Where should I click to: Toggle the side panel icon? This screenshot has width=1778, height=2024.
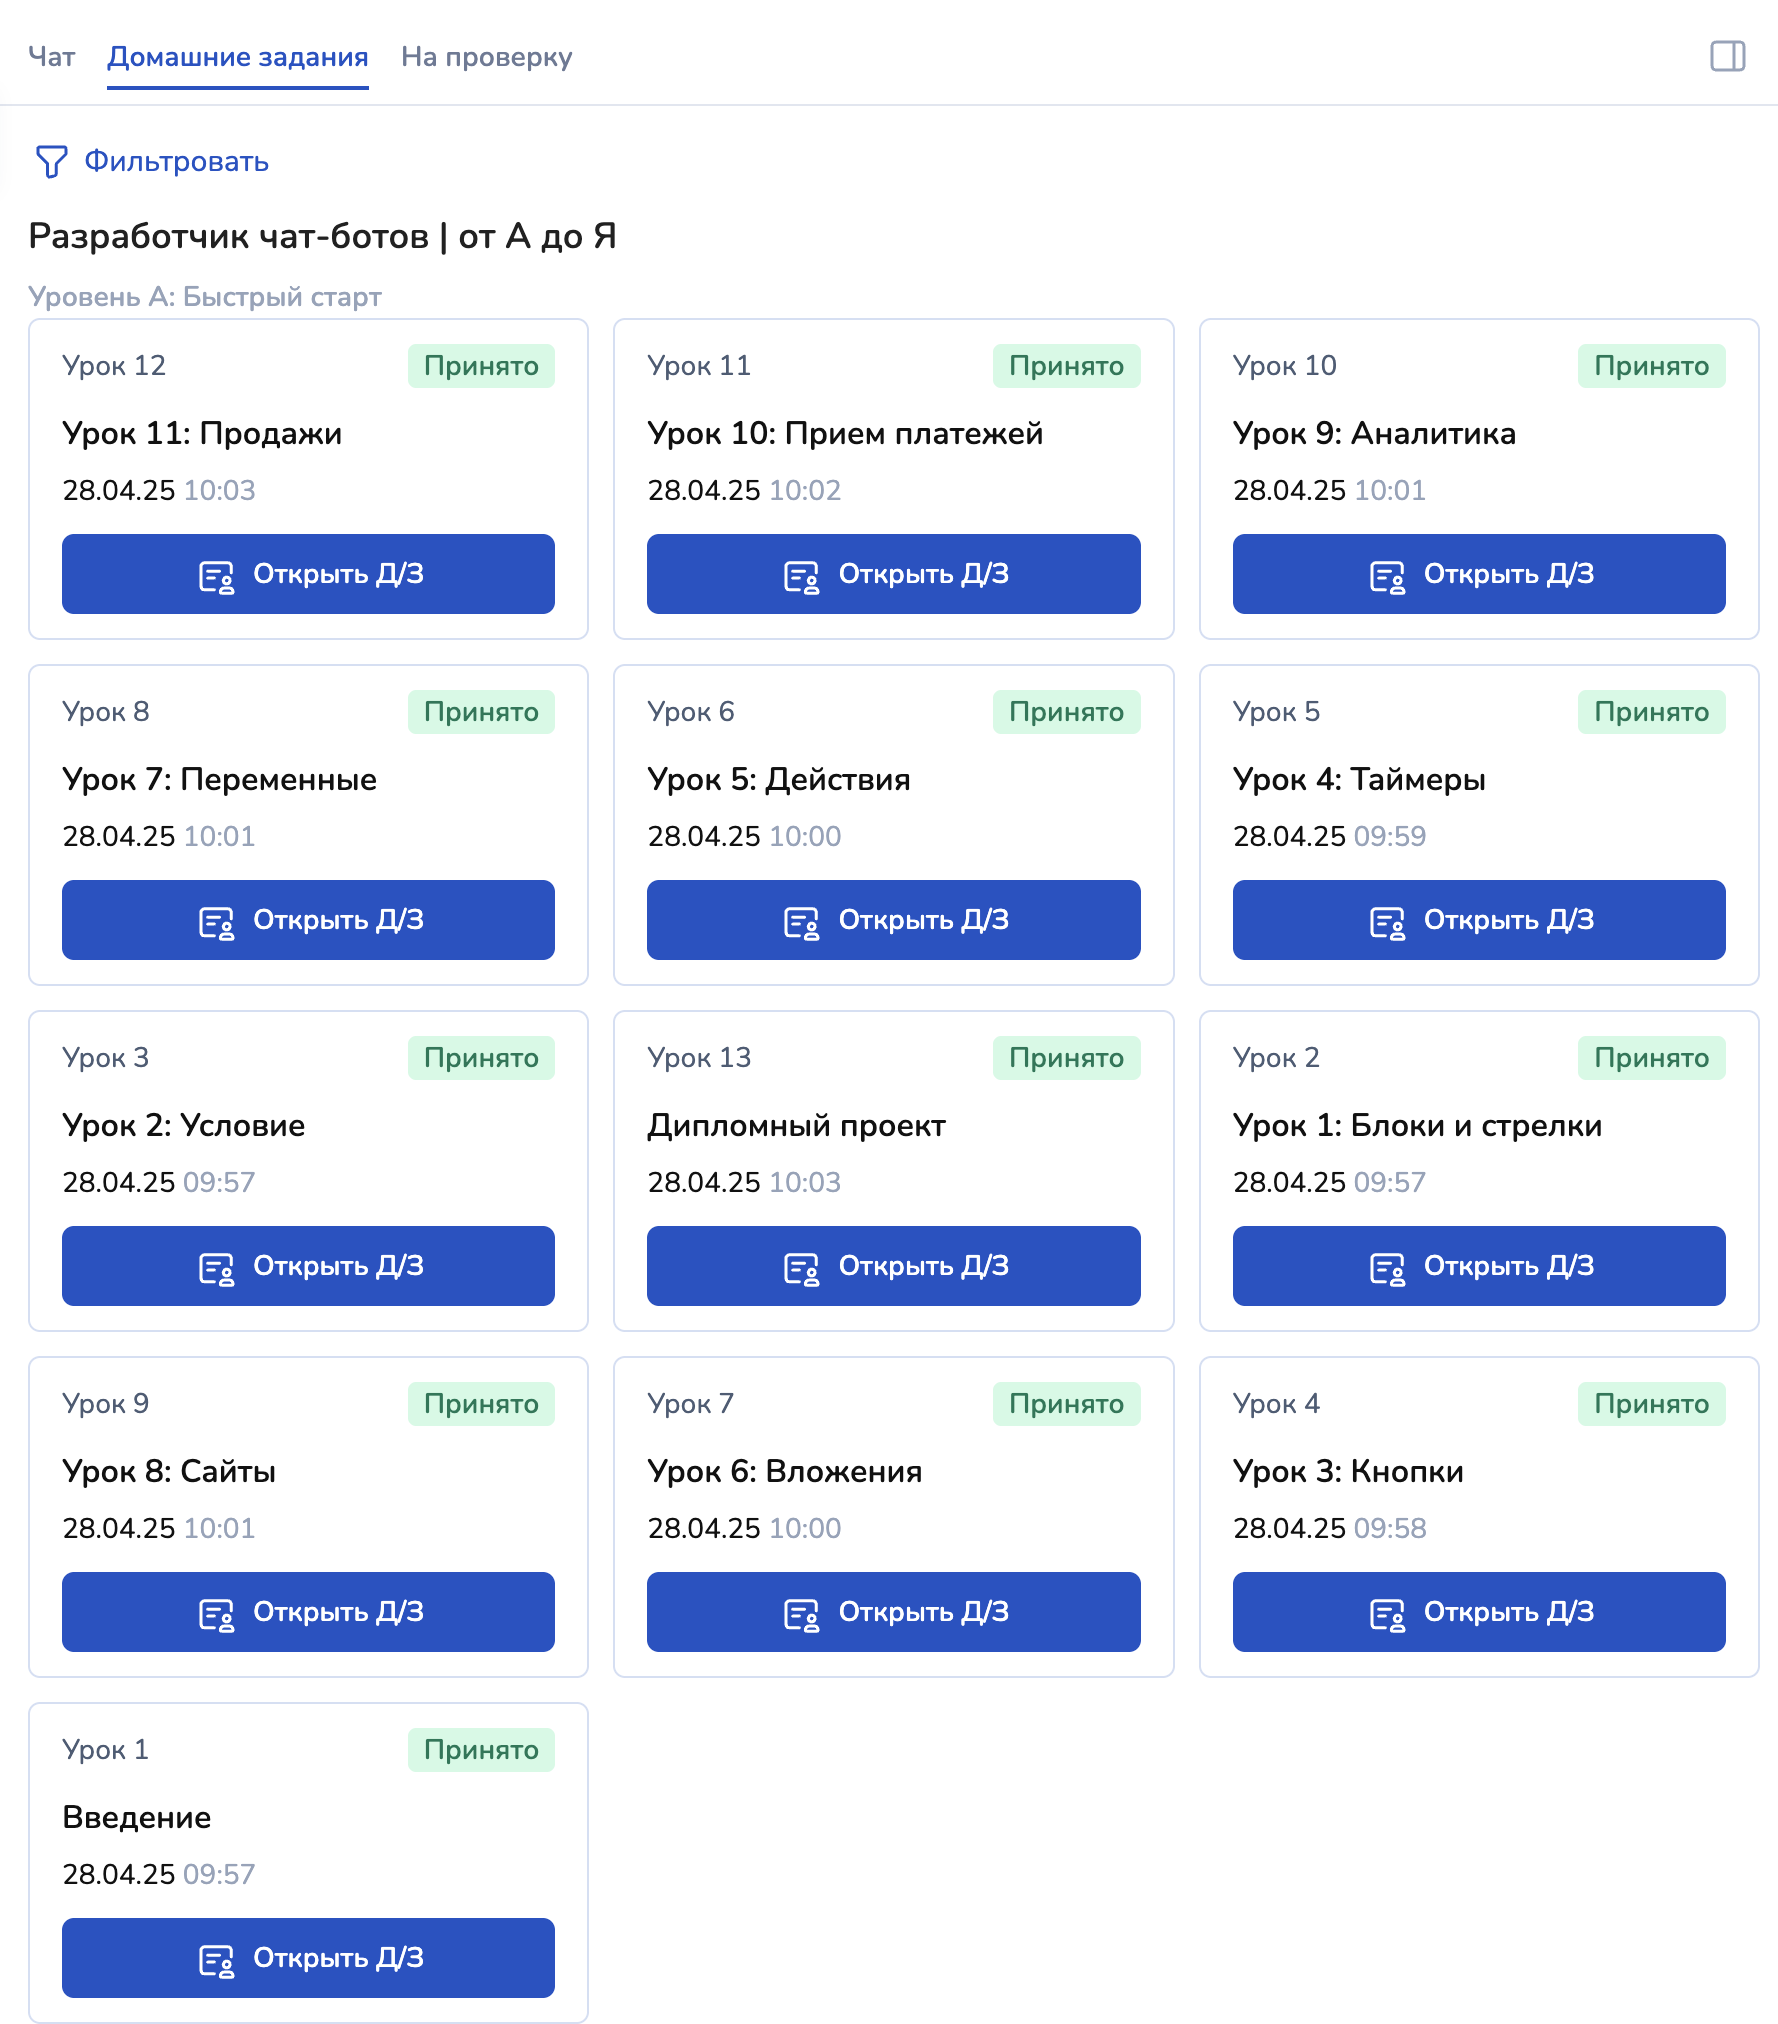click(1727, 57)
